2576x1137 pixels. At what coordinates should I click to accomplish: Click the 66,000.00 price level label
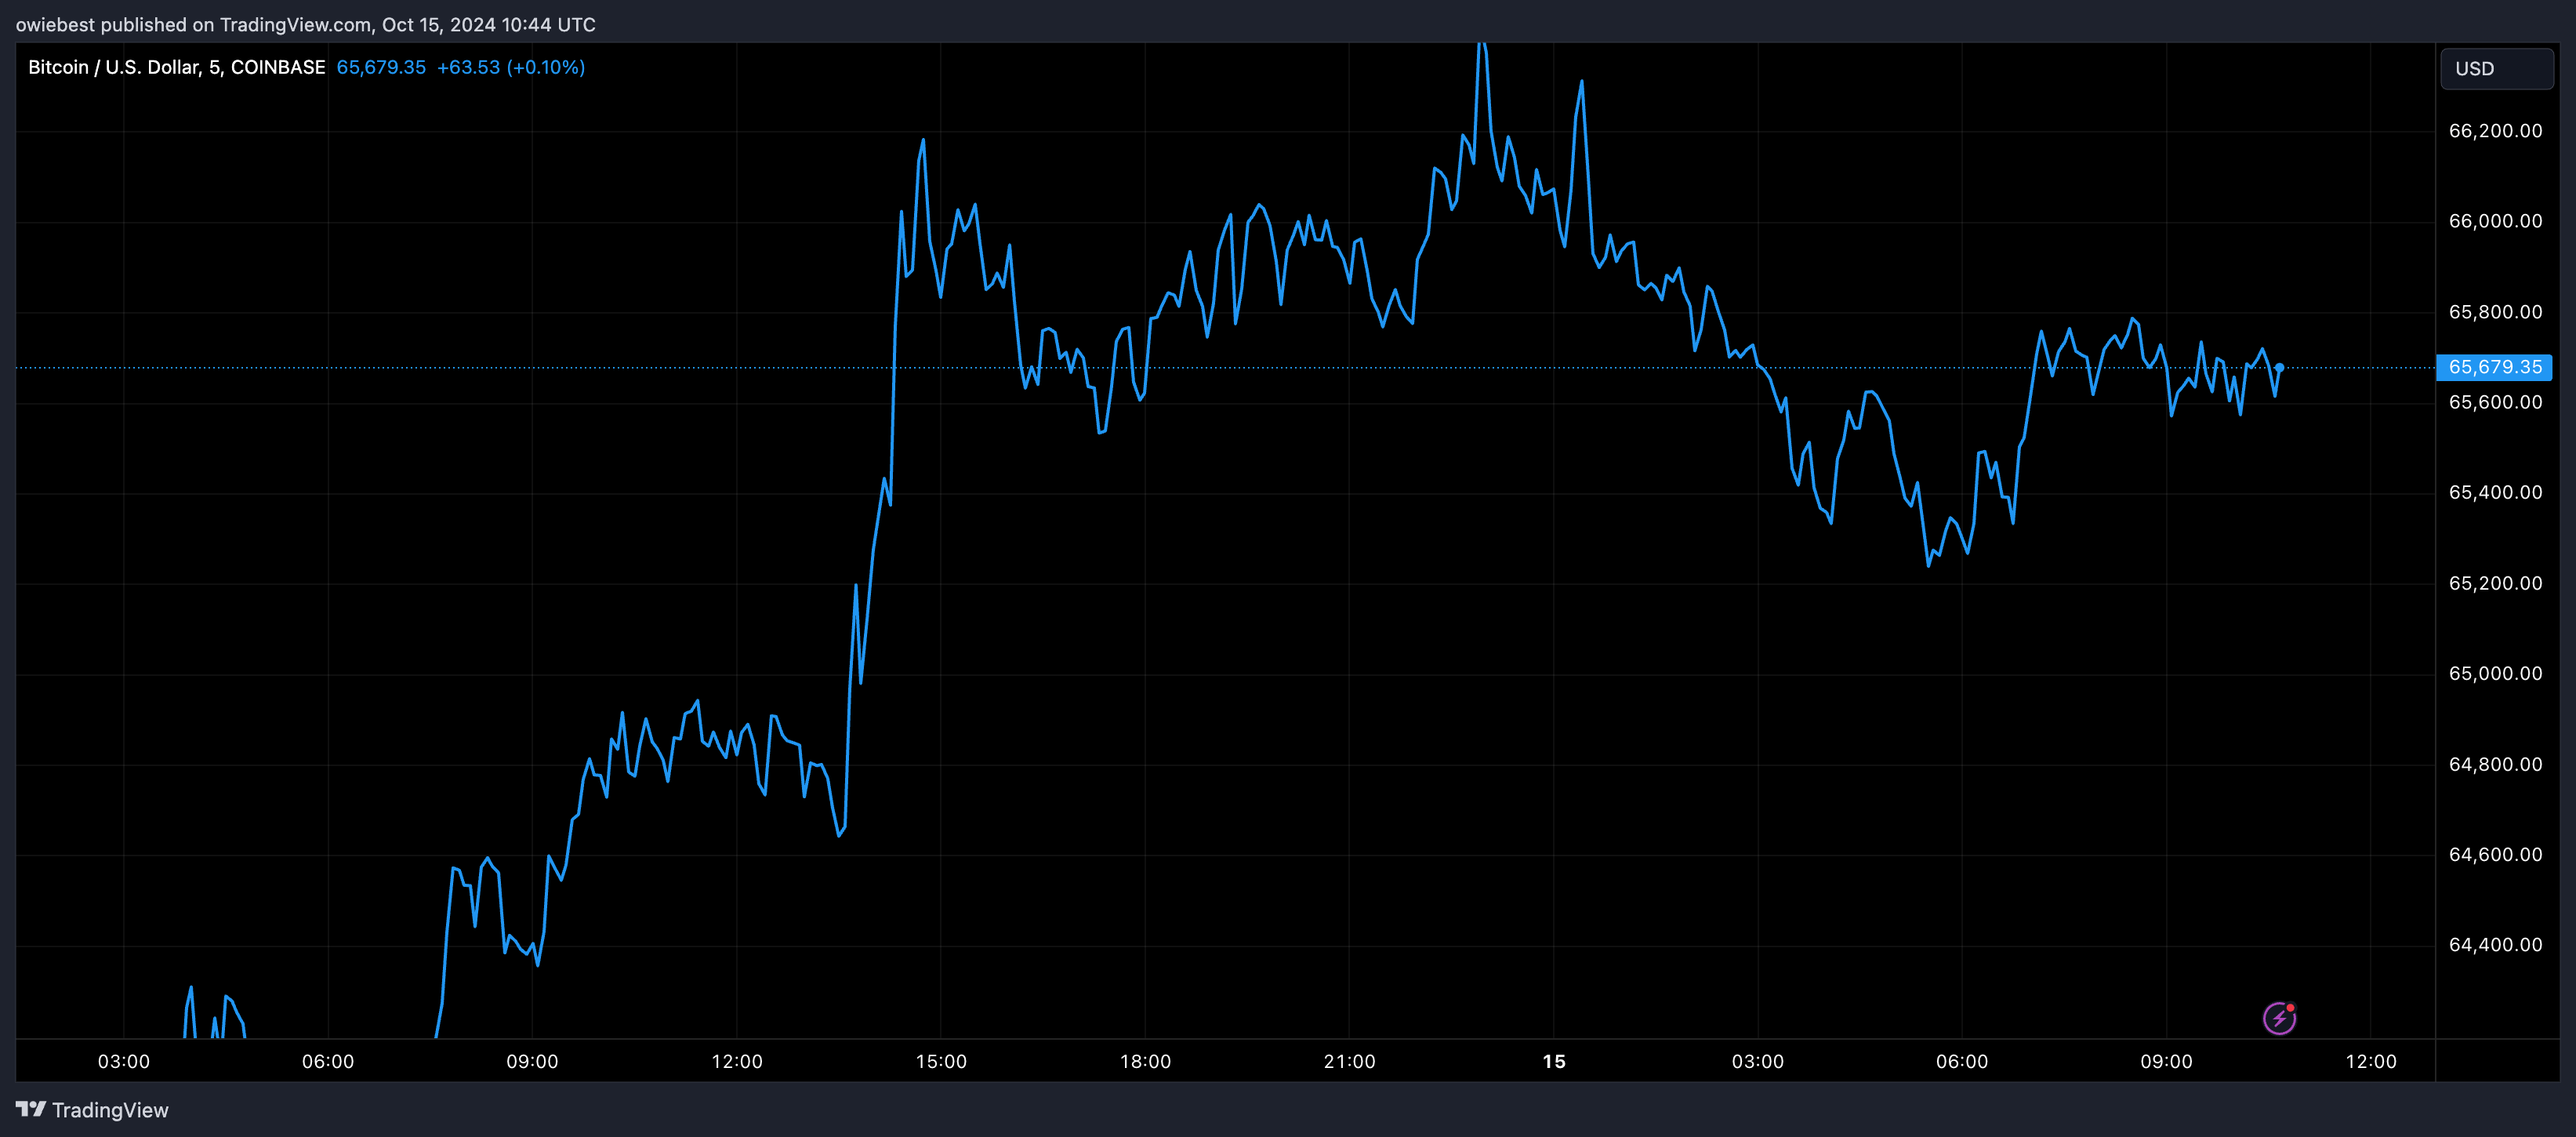tap(2495, 221)
